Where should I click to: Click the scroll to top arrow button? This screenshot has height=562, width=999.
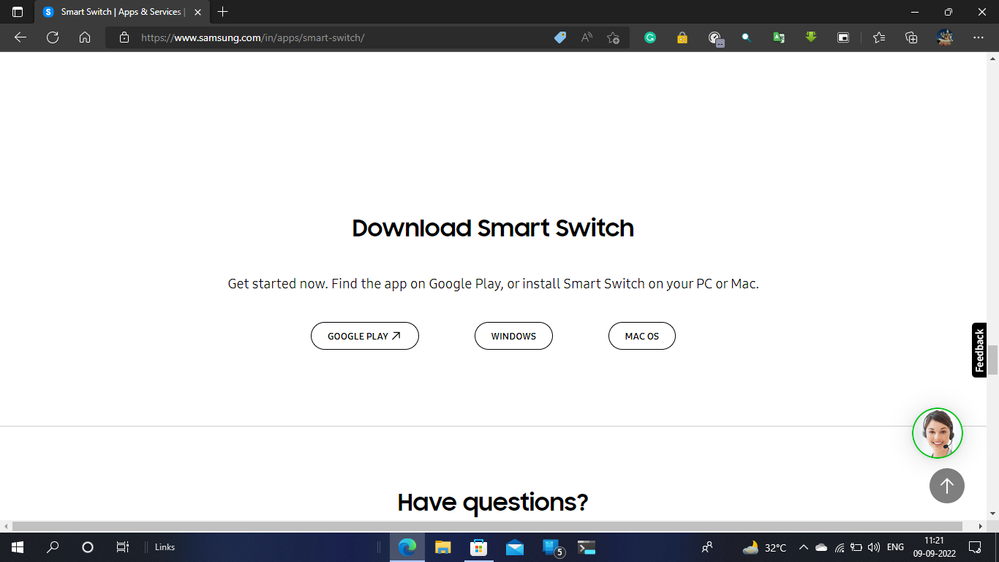[x=947, y=486]
